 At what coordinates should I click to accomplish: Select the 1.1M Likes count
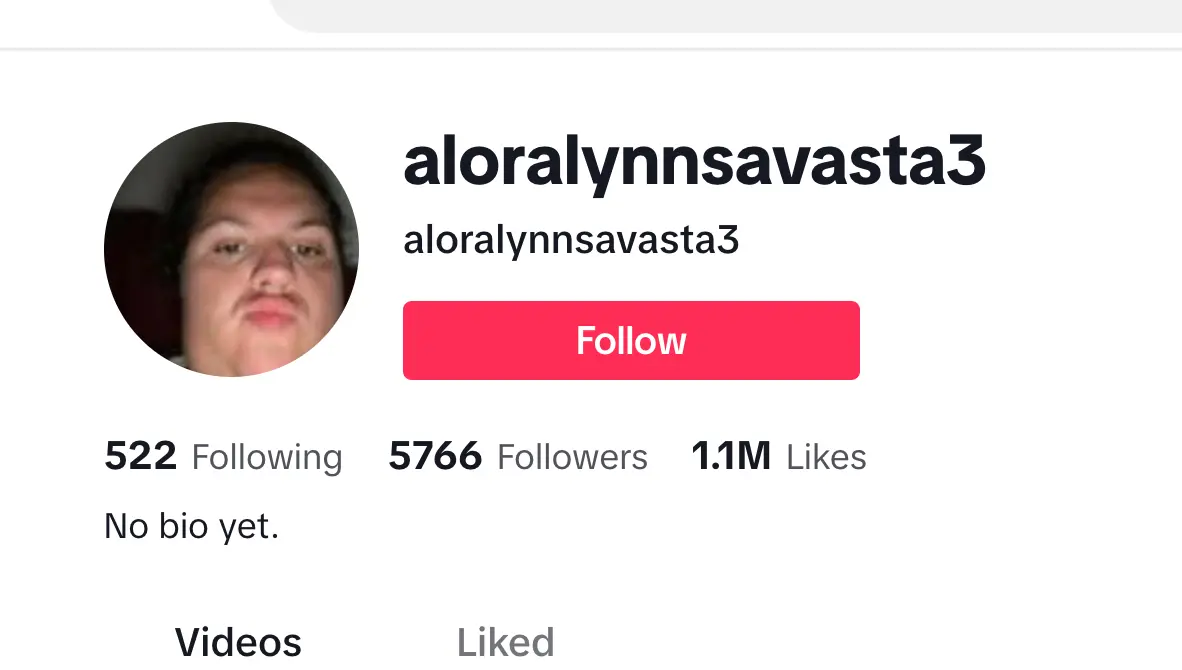click(x=779, y=457)
